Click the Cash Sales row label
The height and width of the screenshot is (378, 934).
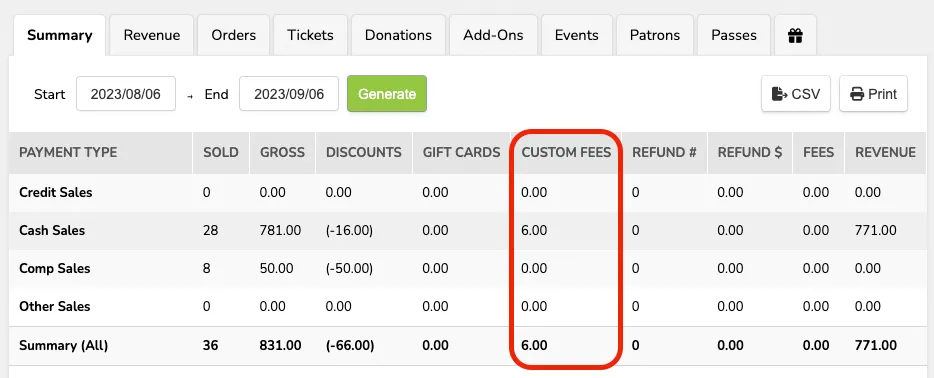pos(52,230)
